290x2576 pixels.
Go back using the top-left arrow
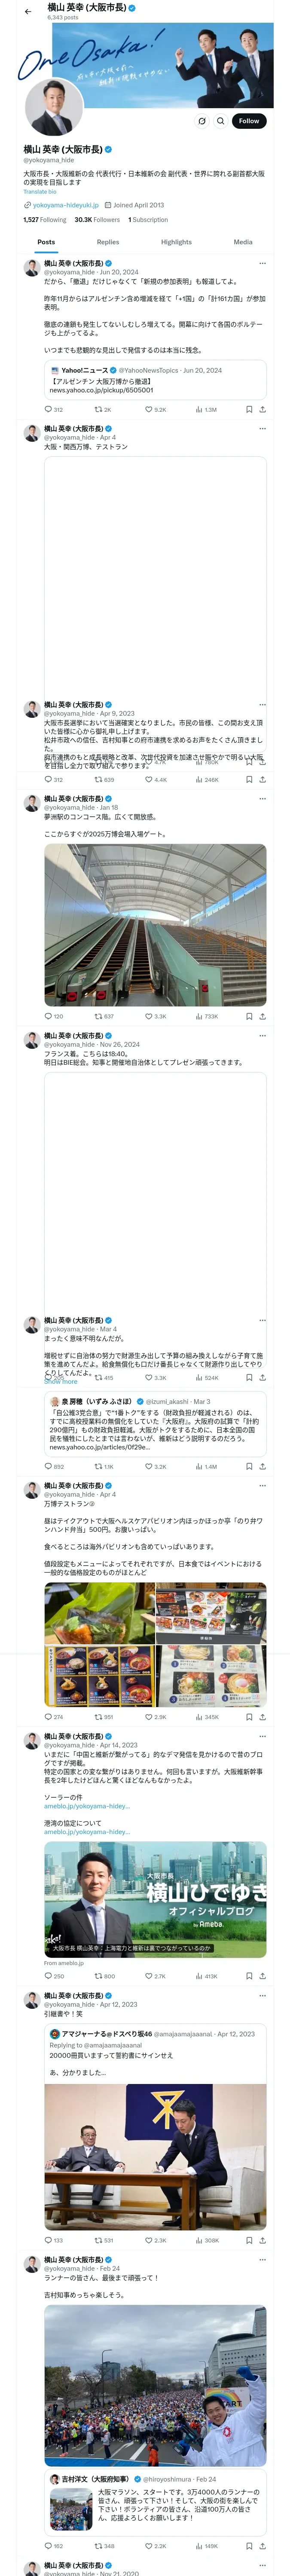[x=28, y=11]
